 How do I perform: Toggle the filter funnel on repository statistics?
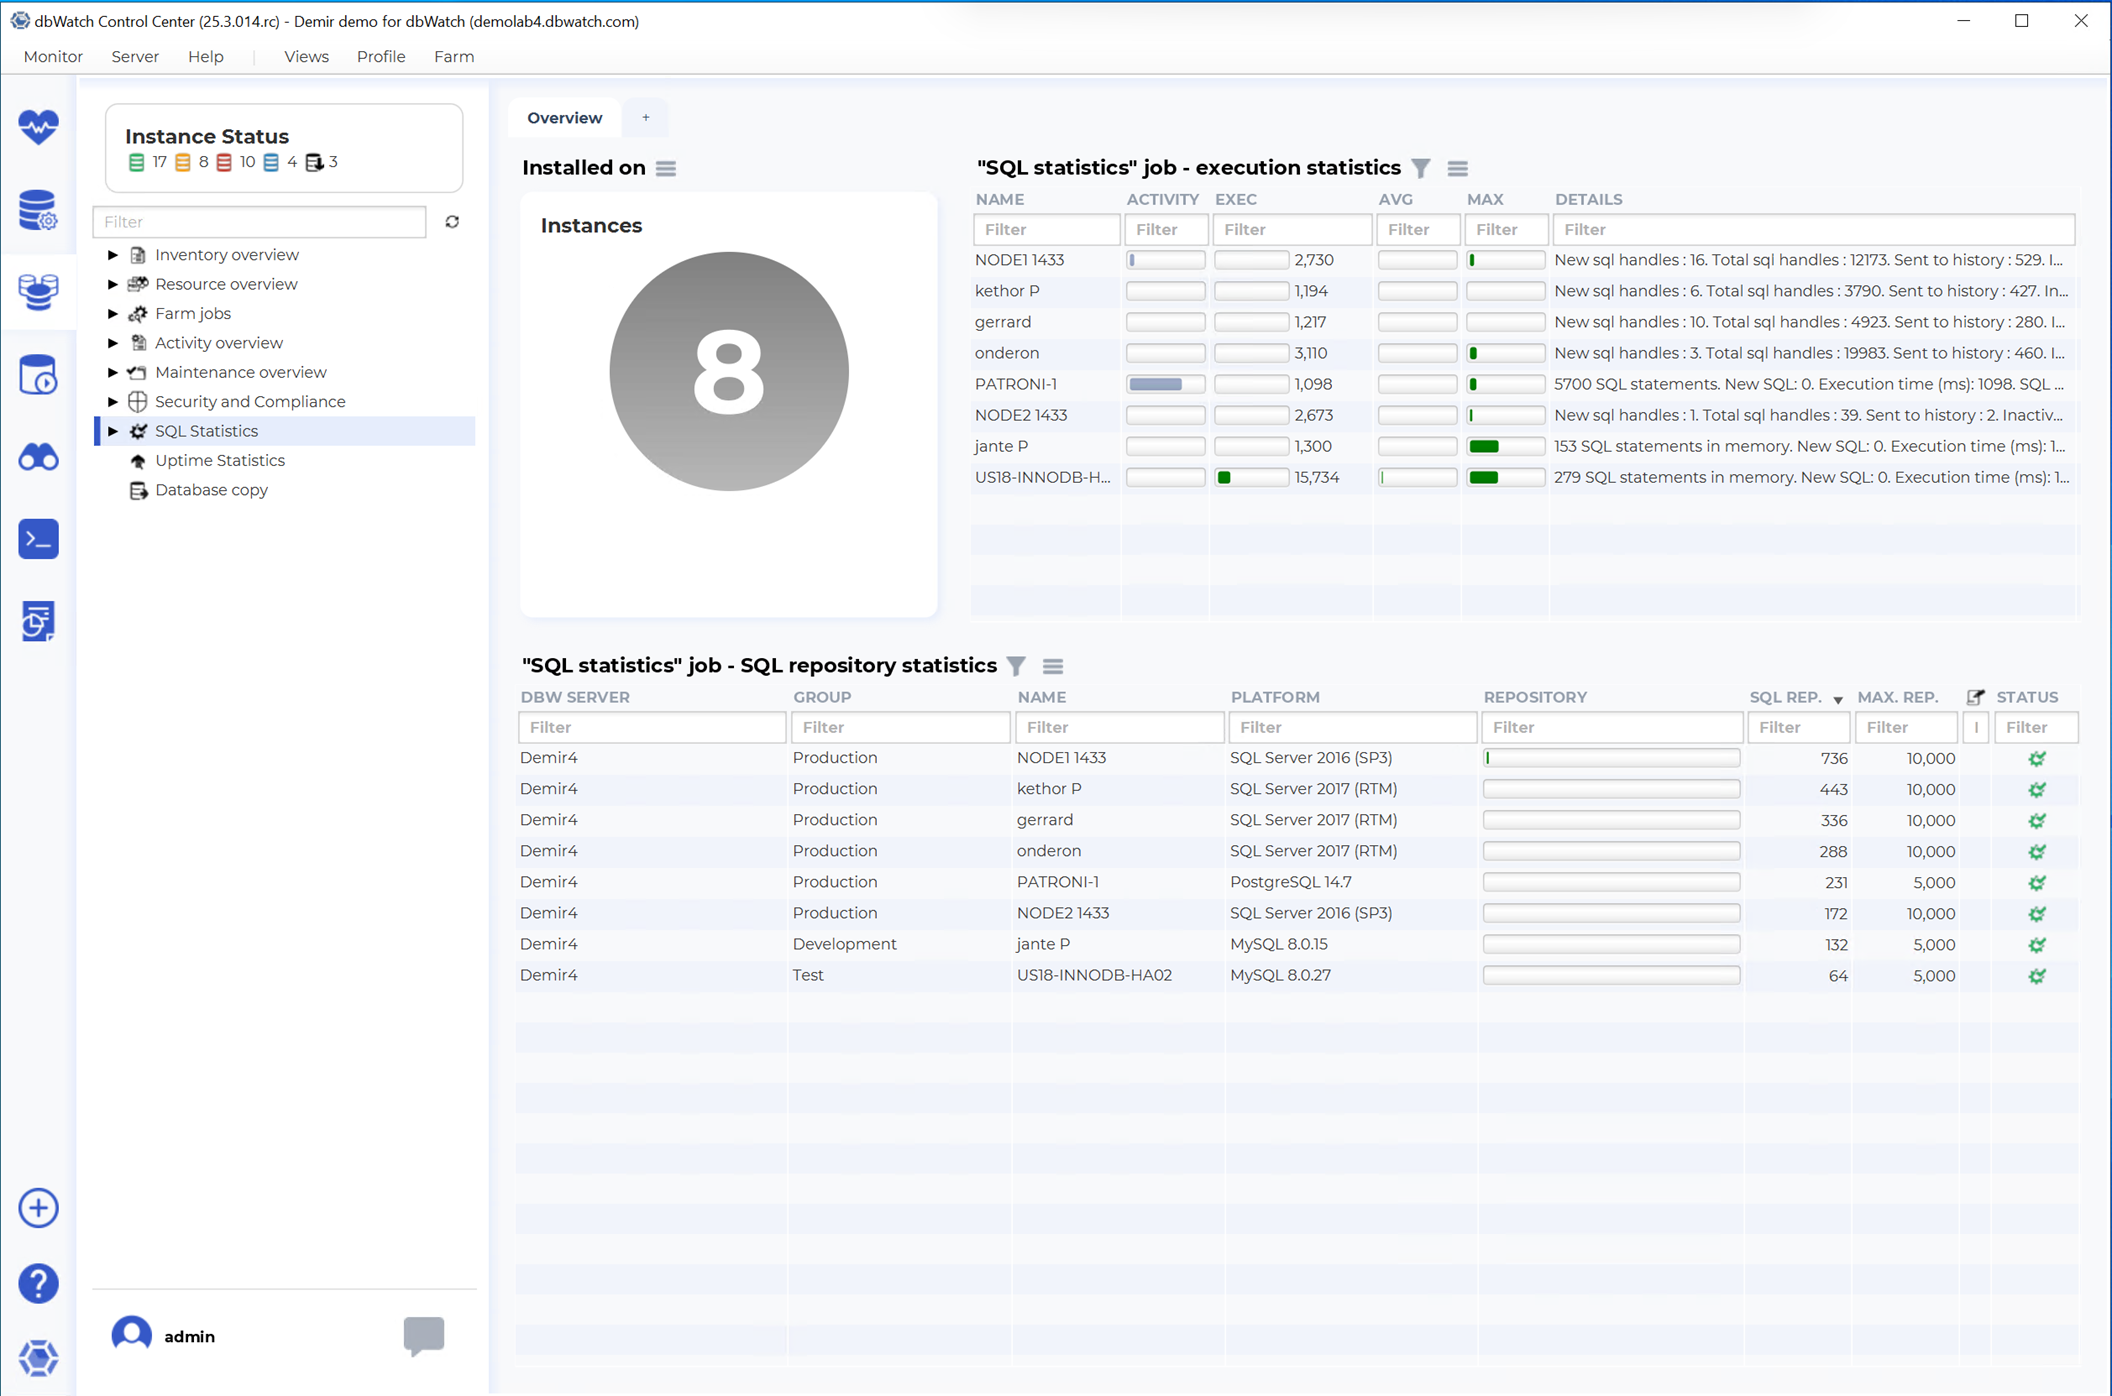click(x=1016, y=666)
